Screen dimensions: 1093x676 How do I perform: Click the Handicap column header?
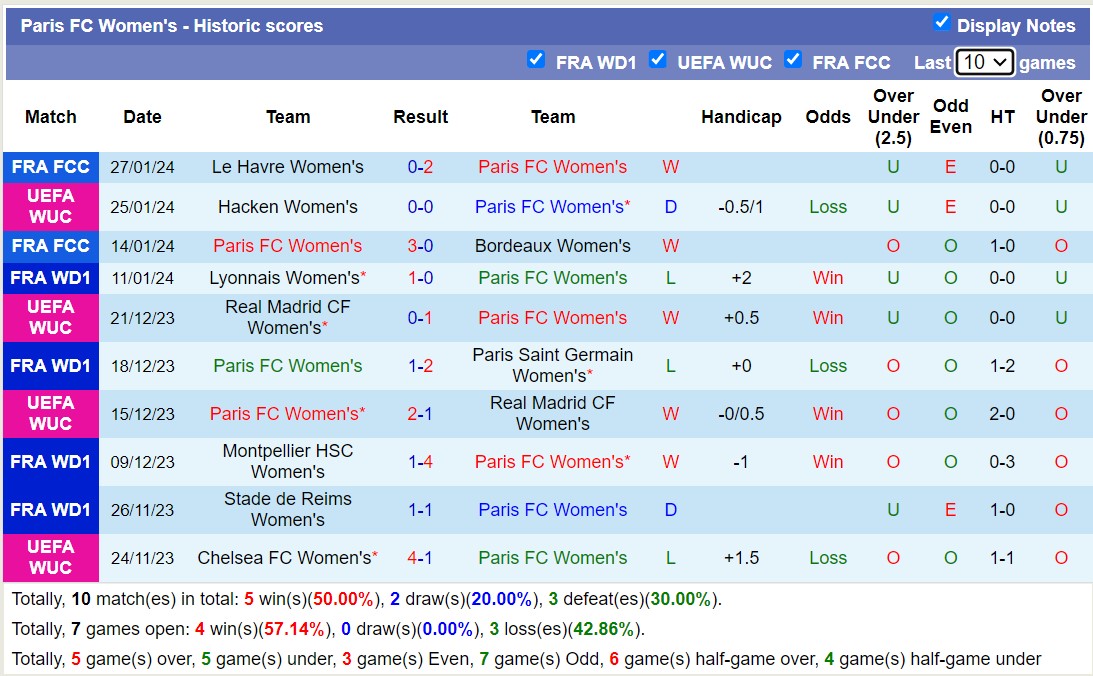coord(741,117)
